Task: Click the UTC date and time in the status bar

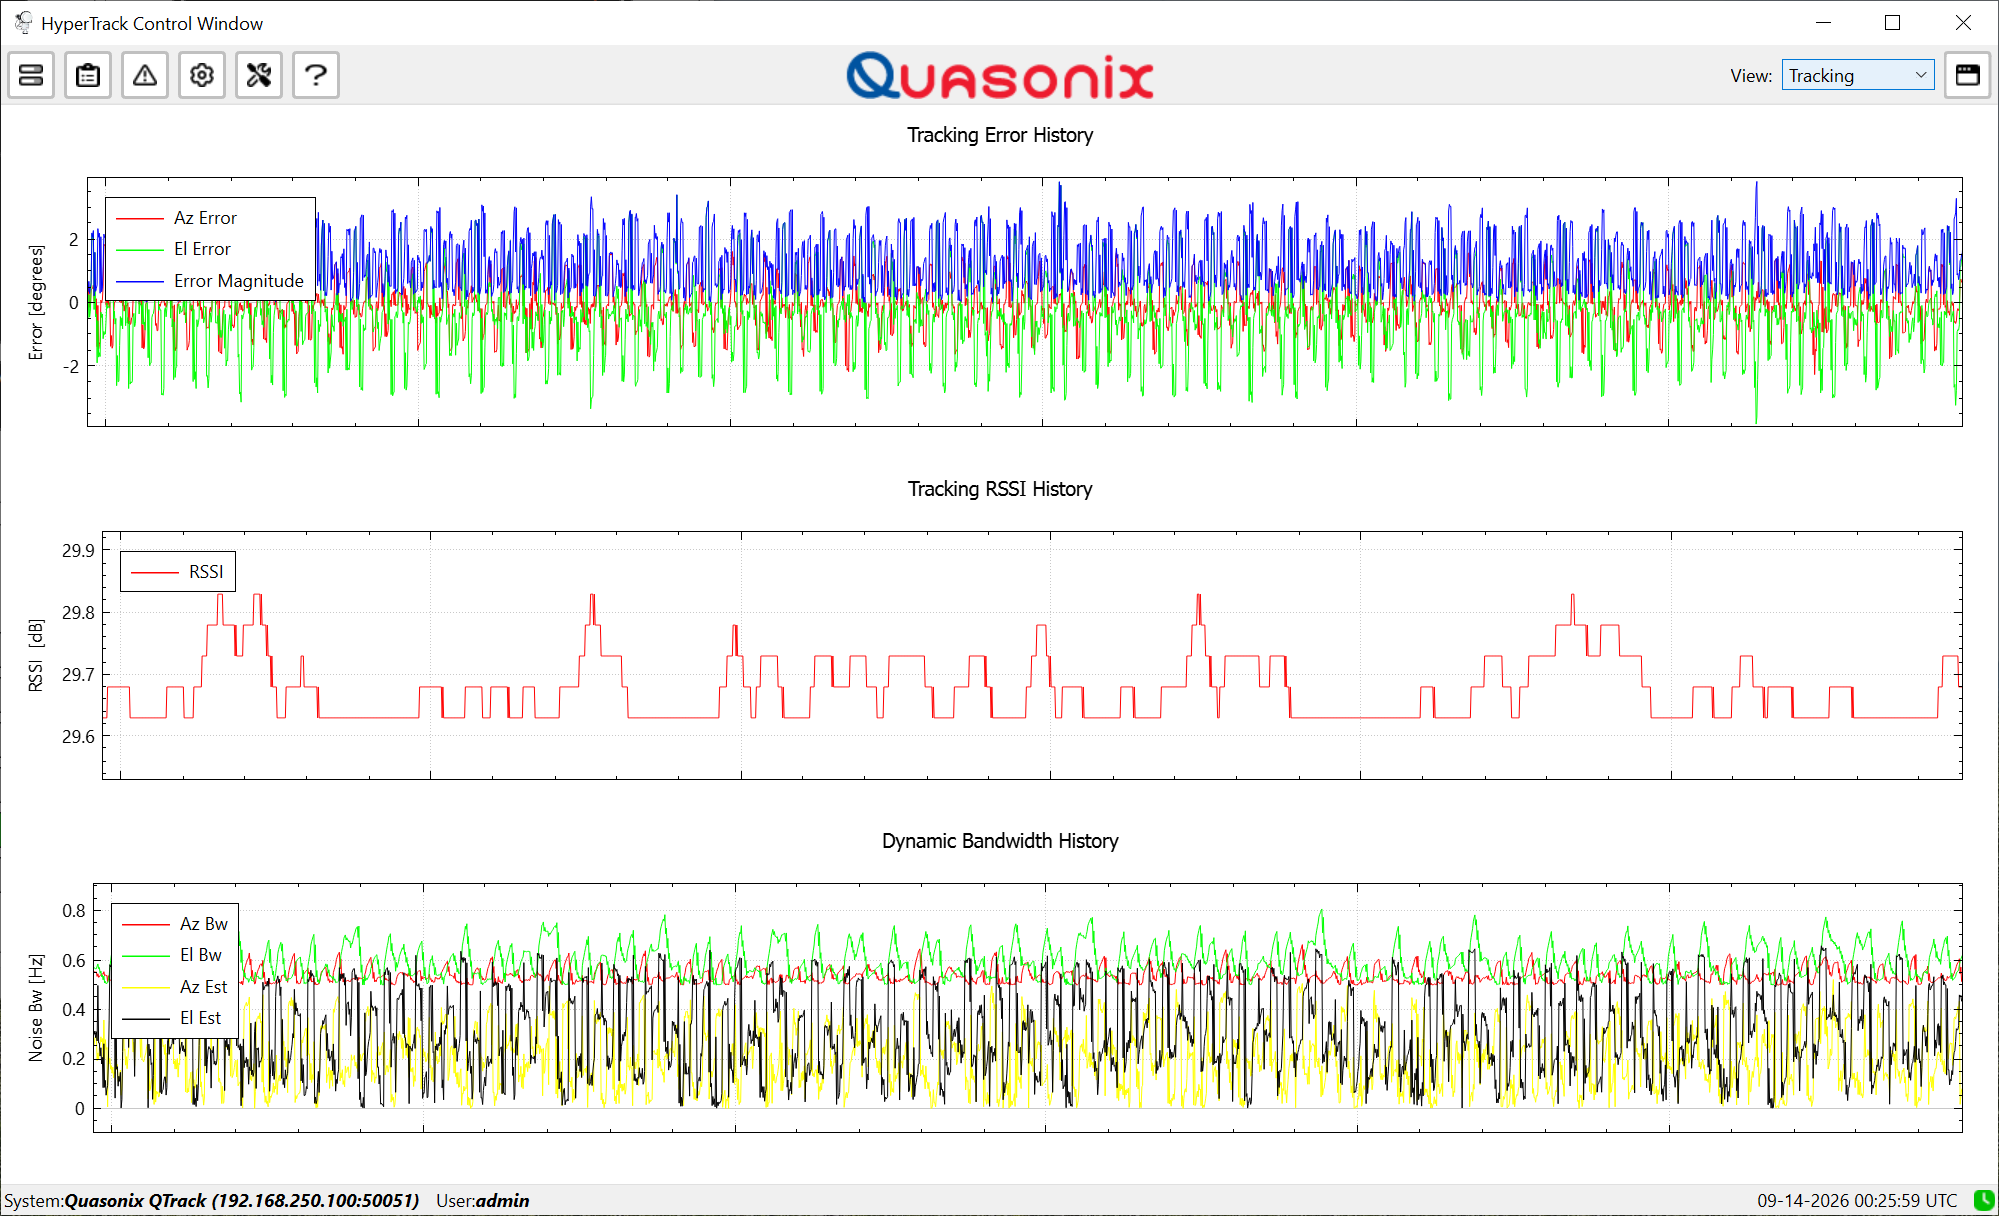Action: pyautogui.click(x=1857, y=1200)
